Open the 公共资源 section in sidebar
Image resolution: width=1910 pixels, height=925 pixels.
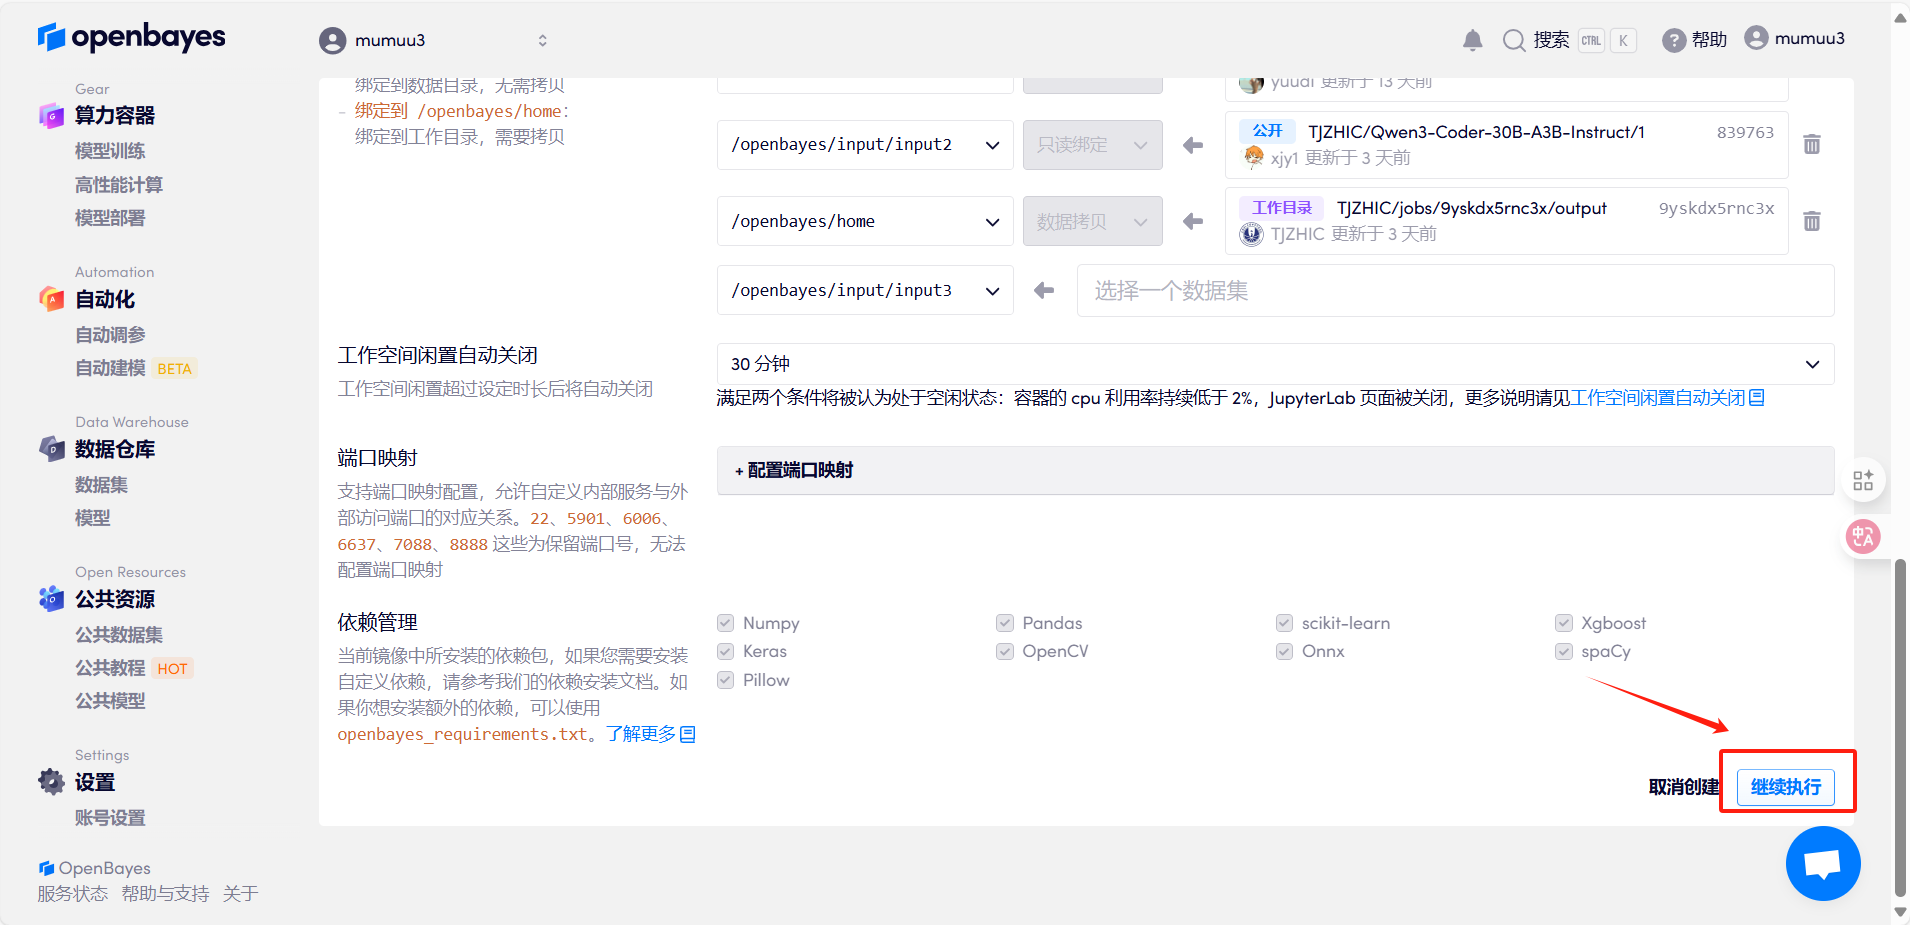tap(114, 599)
